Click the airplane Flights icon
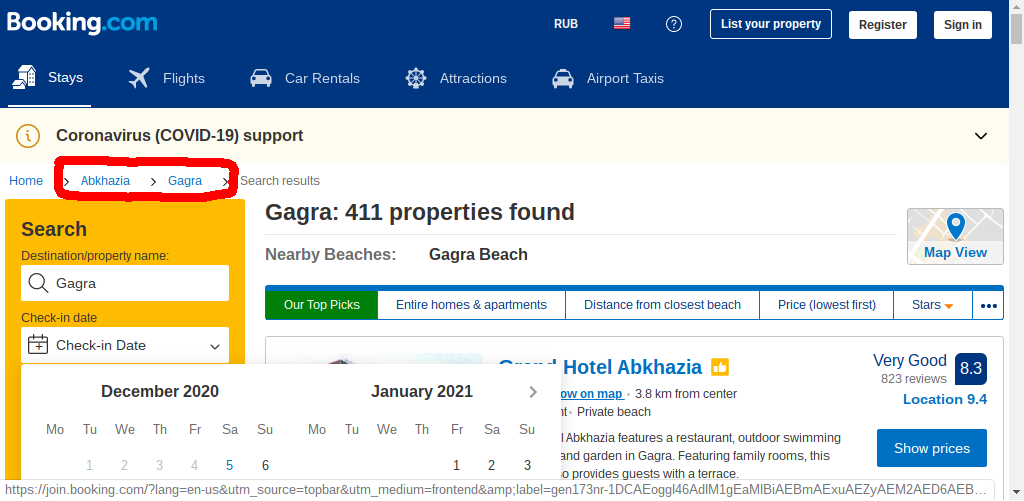 139,78
